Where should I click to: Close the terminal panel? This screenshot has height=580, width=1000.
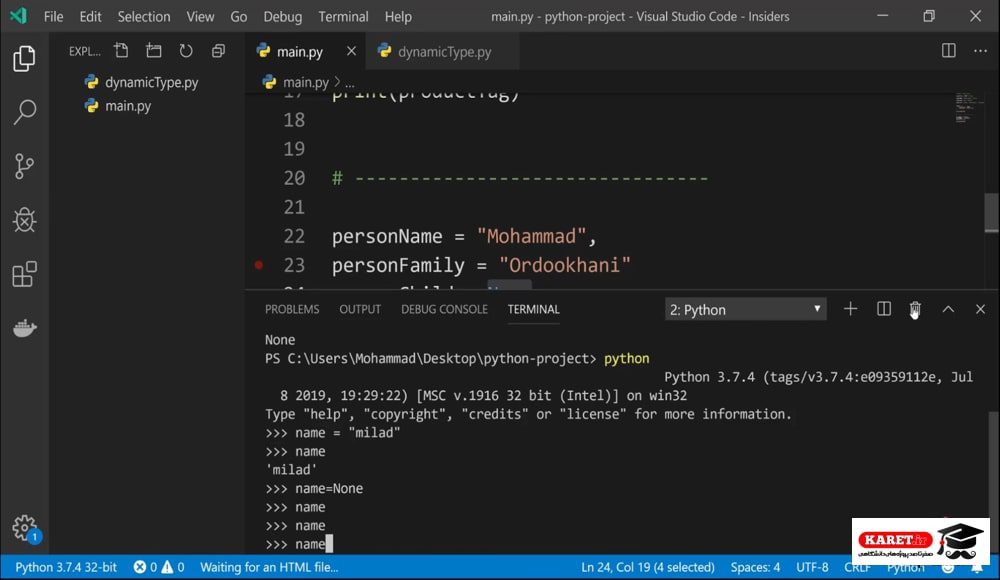coord(980,309)
